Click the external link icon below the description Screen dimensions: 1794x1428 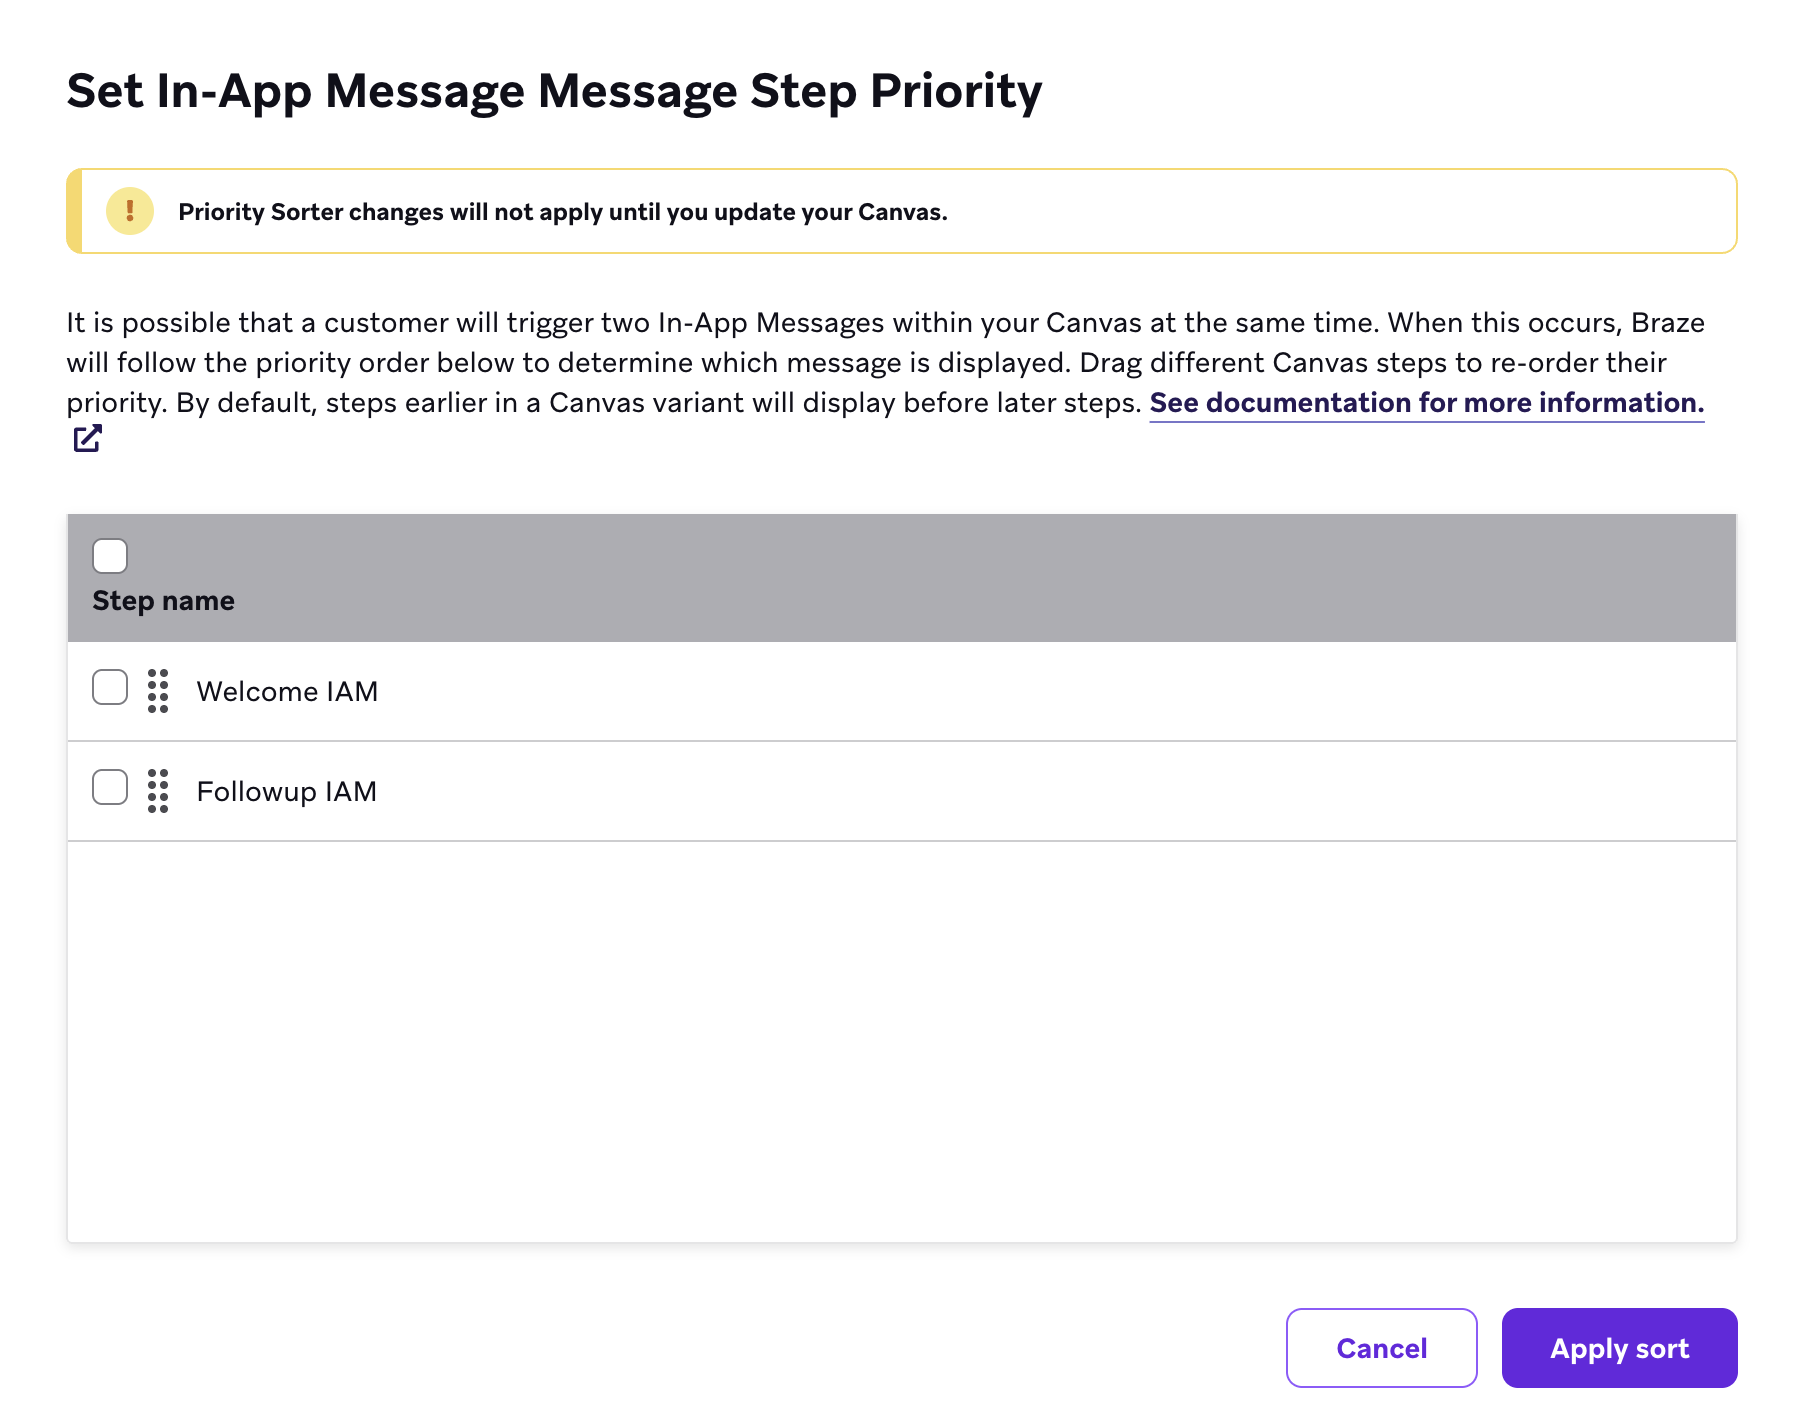pyautogui.click(x=87, y=438)
